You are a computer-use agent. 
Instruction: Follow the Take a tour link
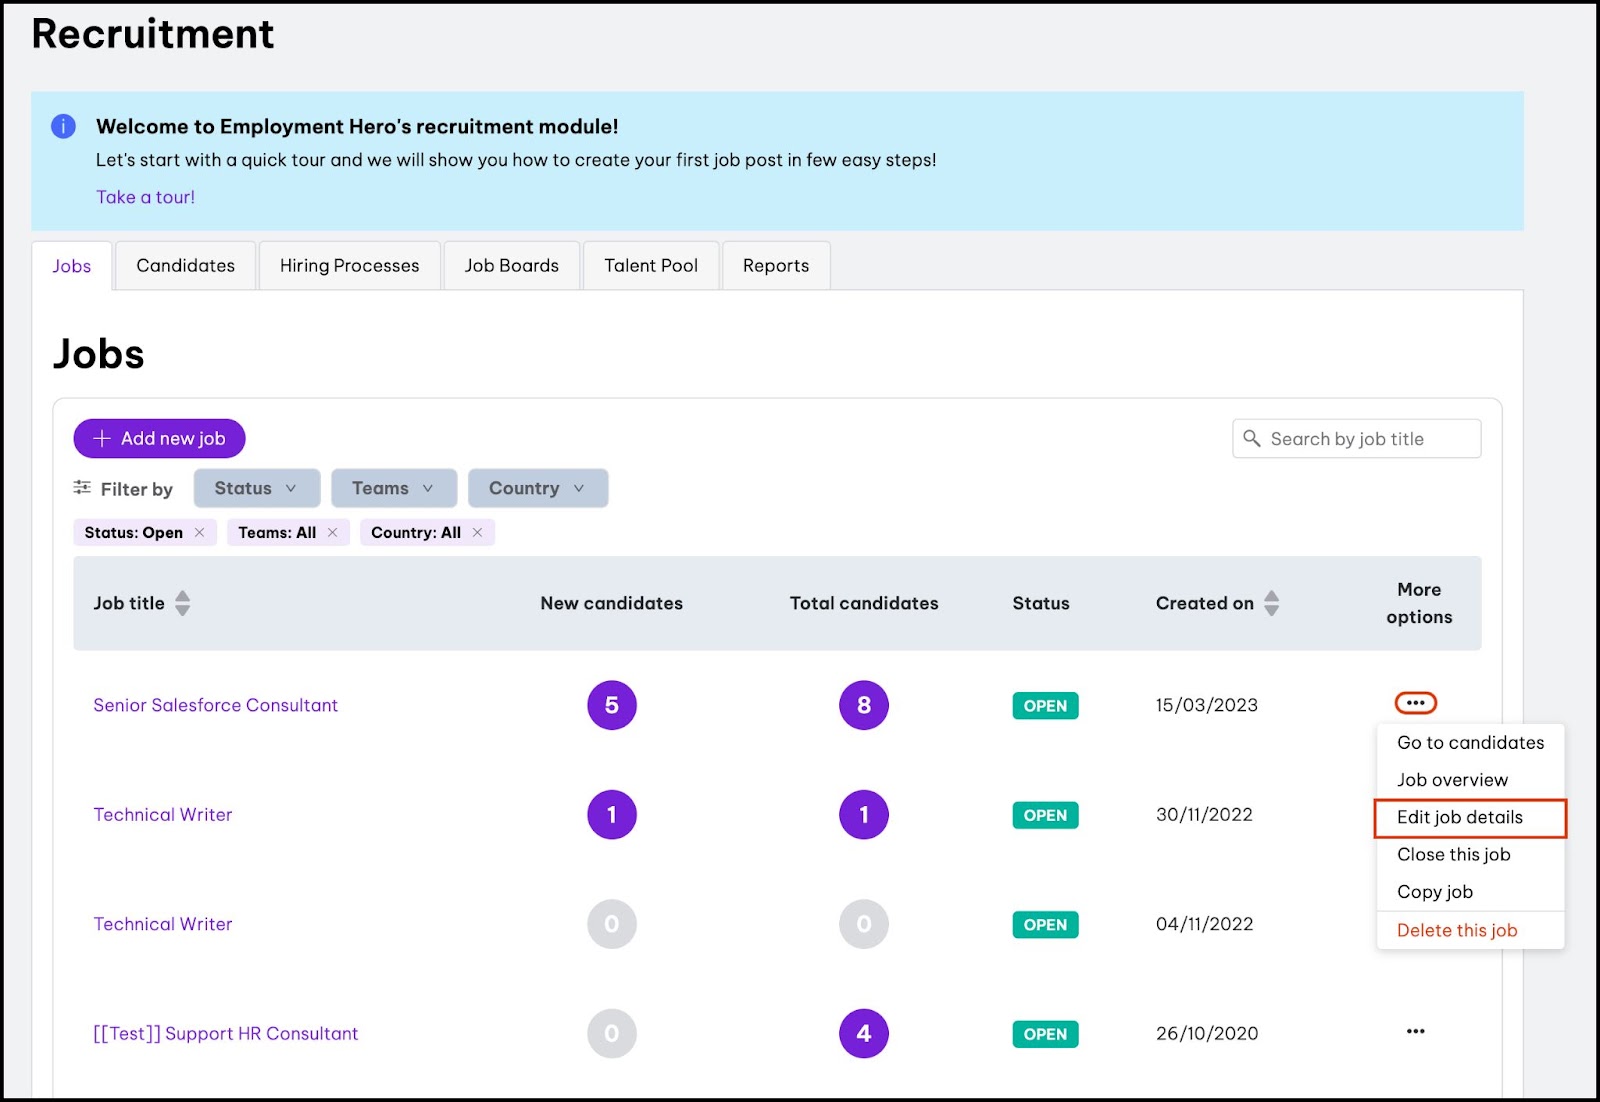(x=145, y=197)
